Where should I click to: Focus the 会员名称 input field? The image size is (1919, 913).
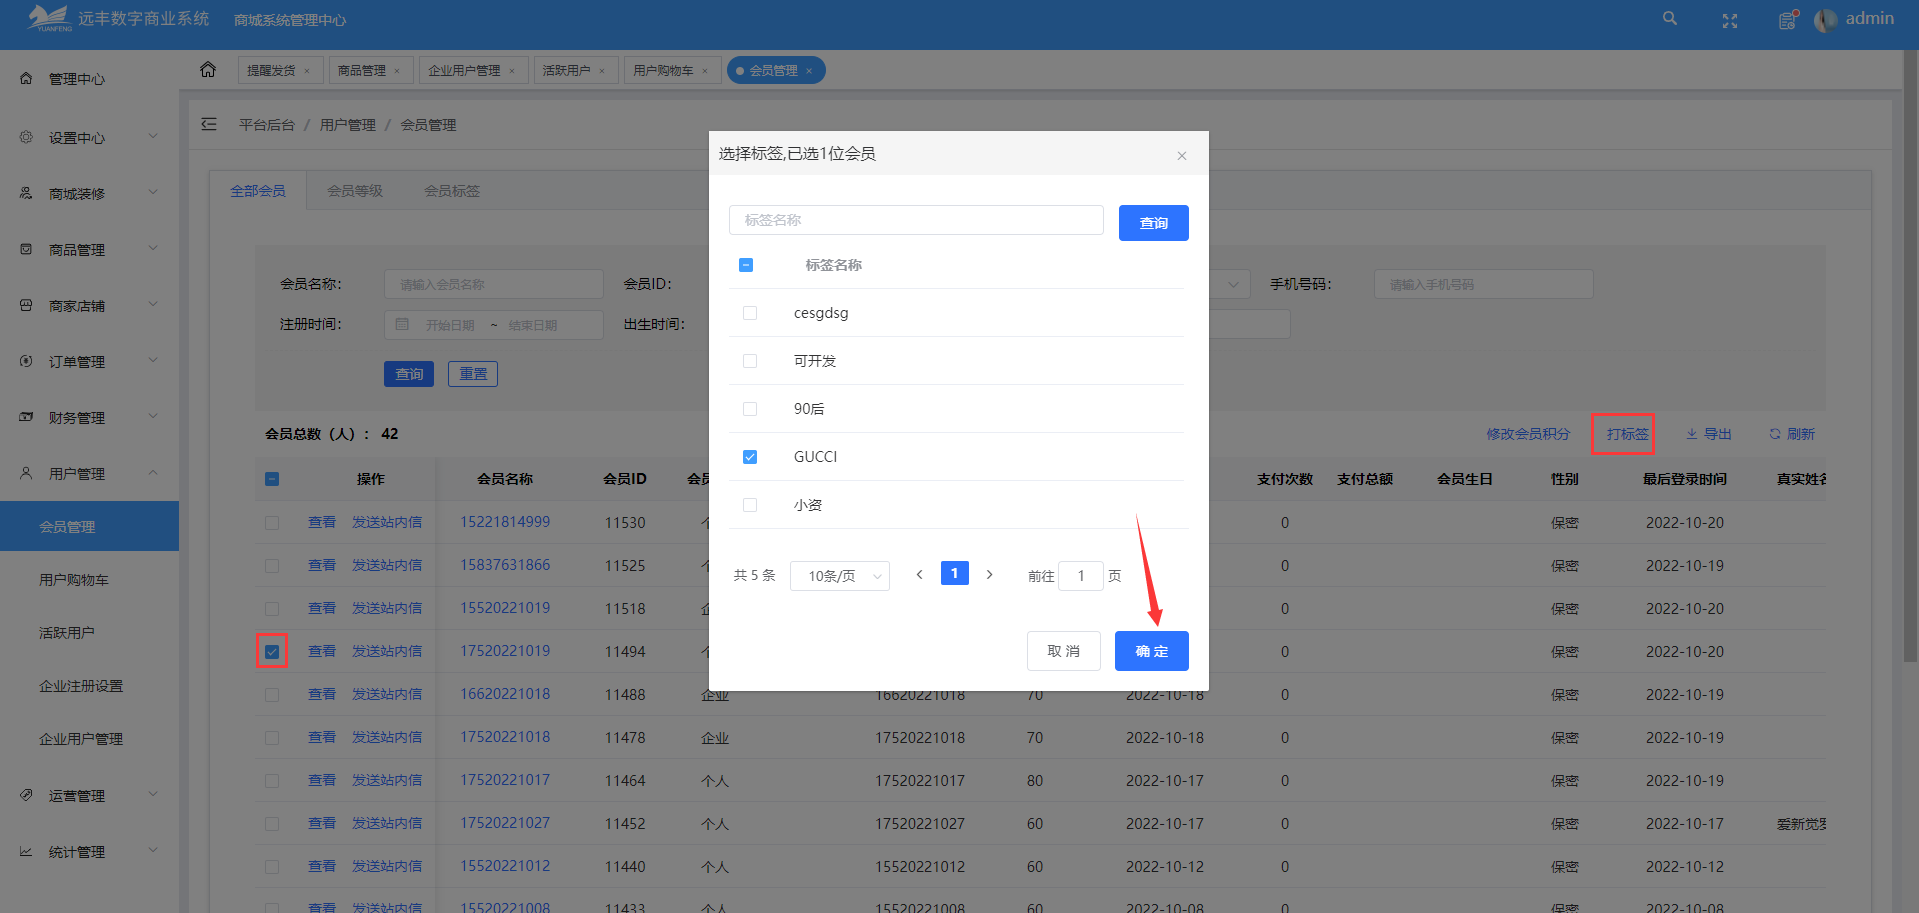click(494, 284)
